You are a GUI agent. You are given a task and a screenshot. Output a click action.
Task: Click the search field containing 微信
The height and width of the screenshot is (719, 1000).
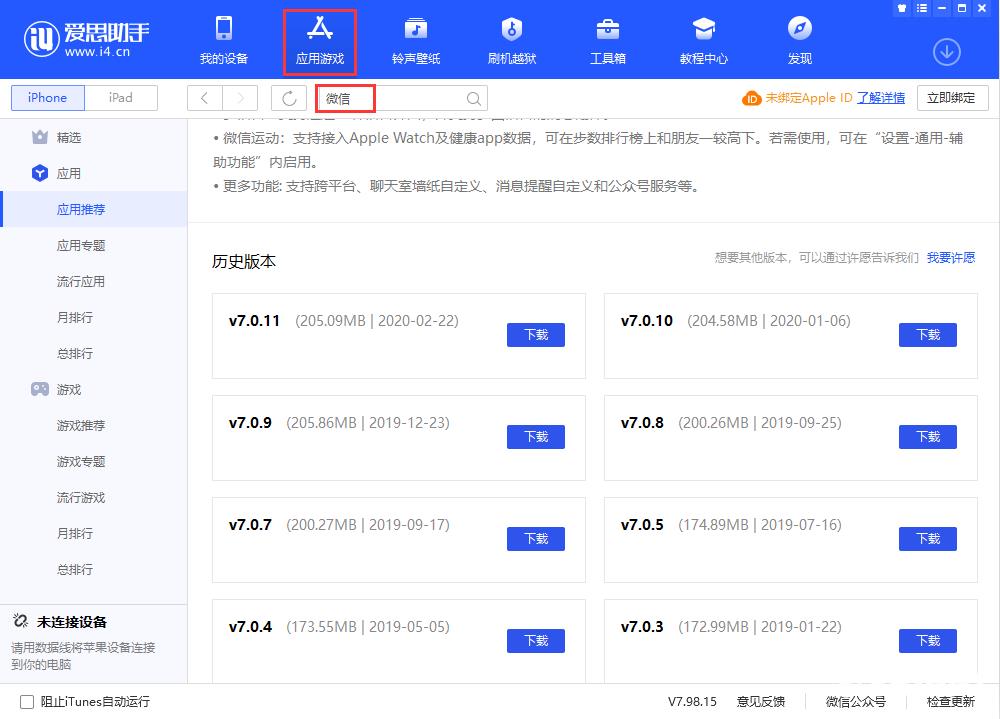click(402, 98)
